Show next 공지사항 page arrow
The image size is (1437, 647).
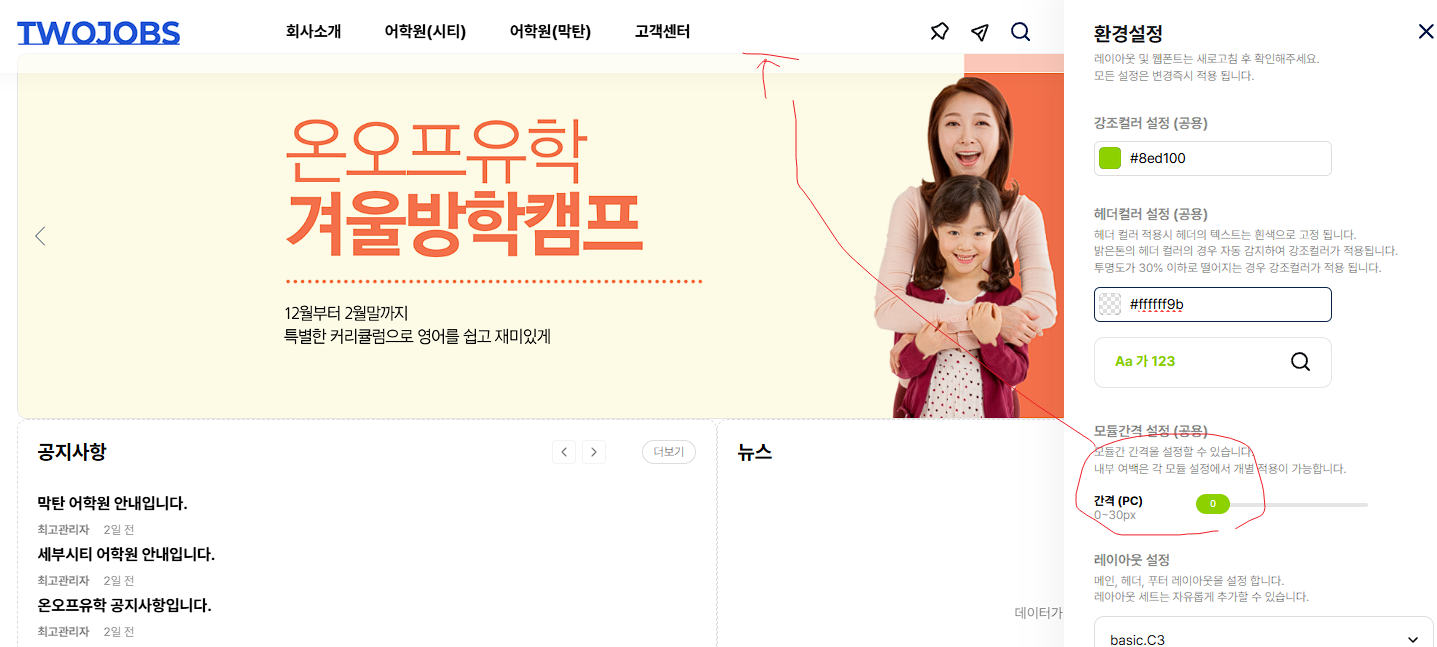(x=594, y=452)
